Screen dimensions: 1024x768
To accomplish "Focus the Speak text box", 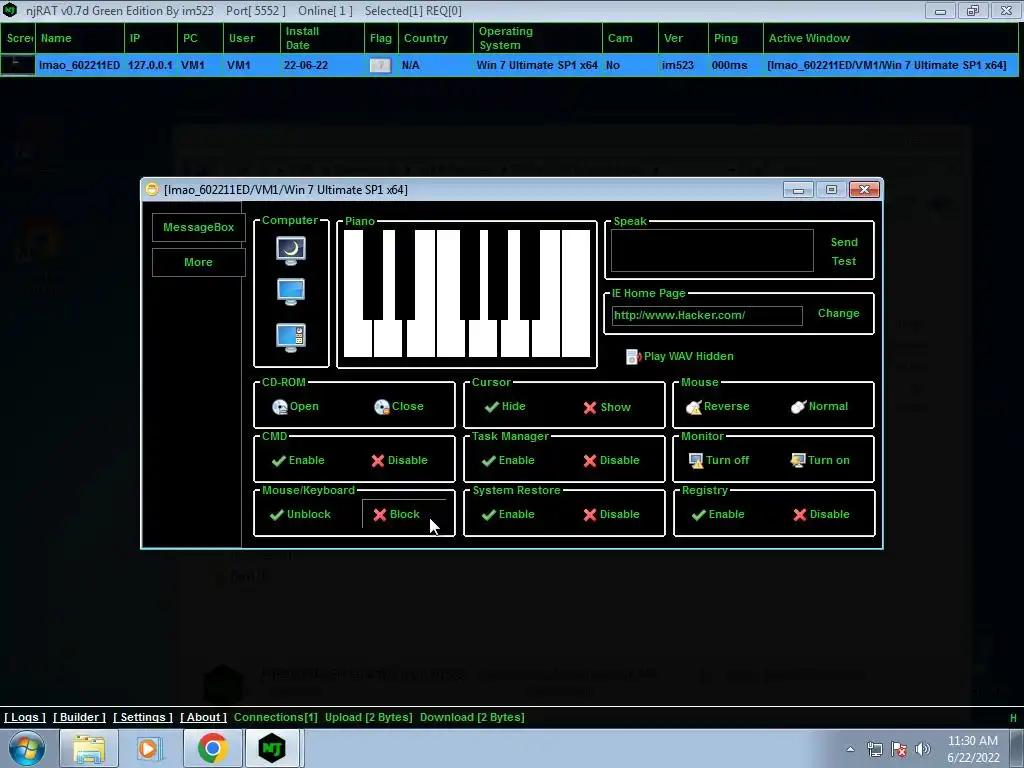I will point(712,250).
